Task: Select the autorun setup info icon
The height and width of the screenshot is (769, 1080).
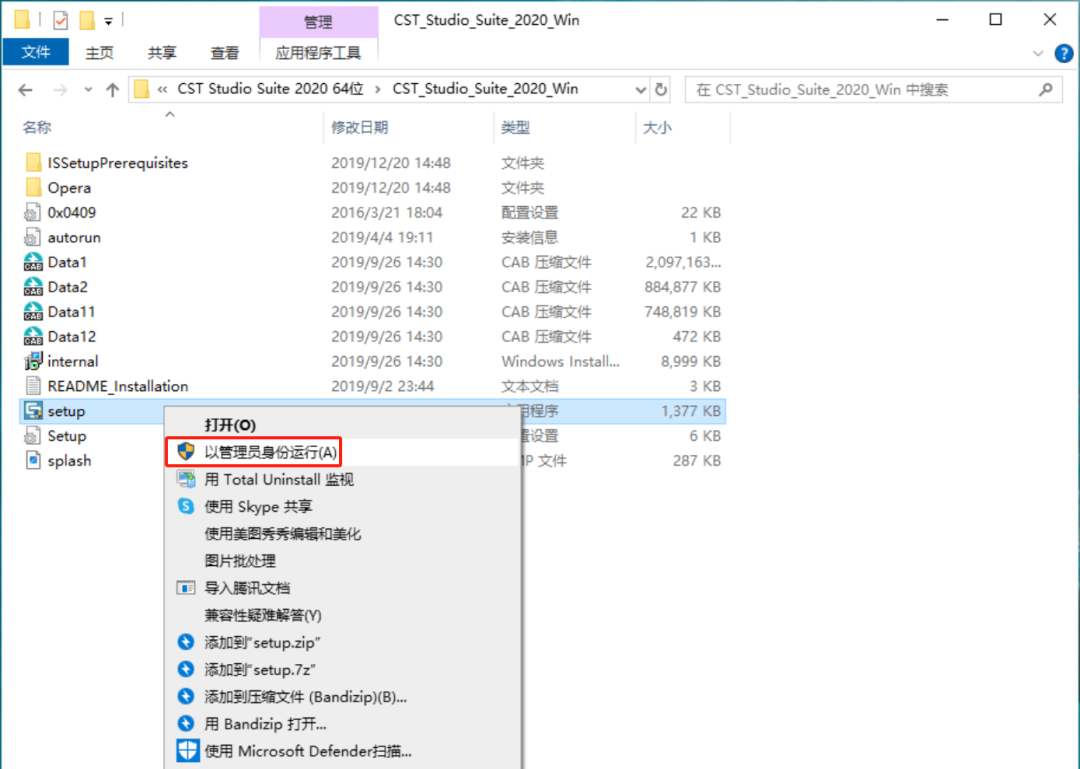Action: [x=33, y=237]
